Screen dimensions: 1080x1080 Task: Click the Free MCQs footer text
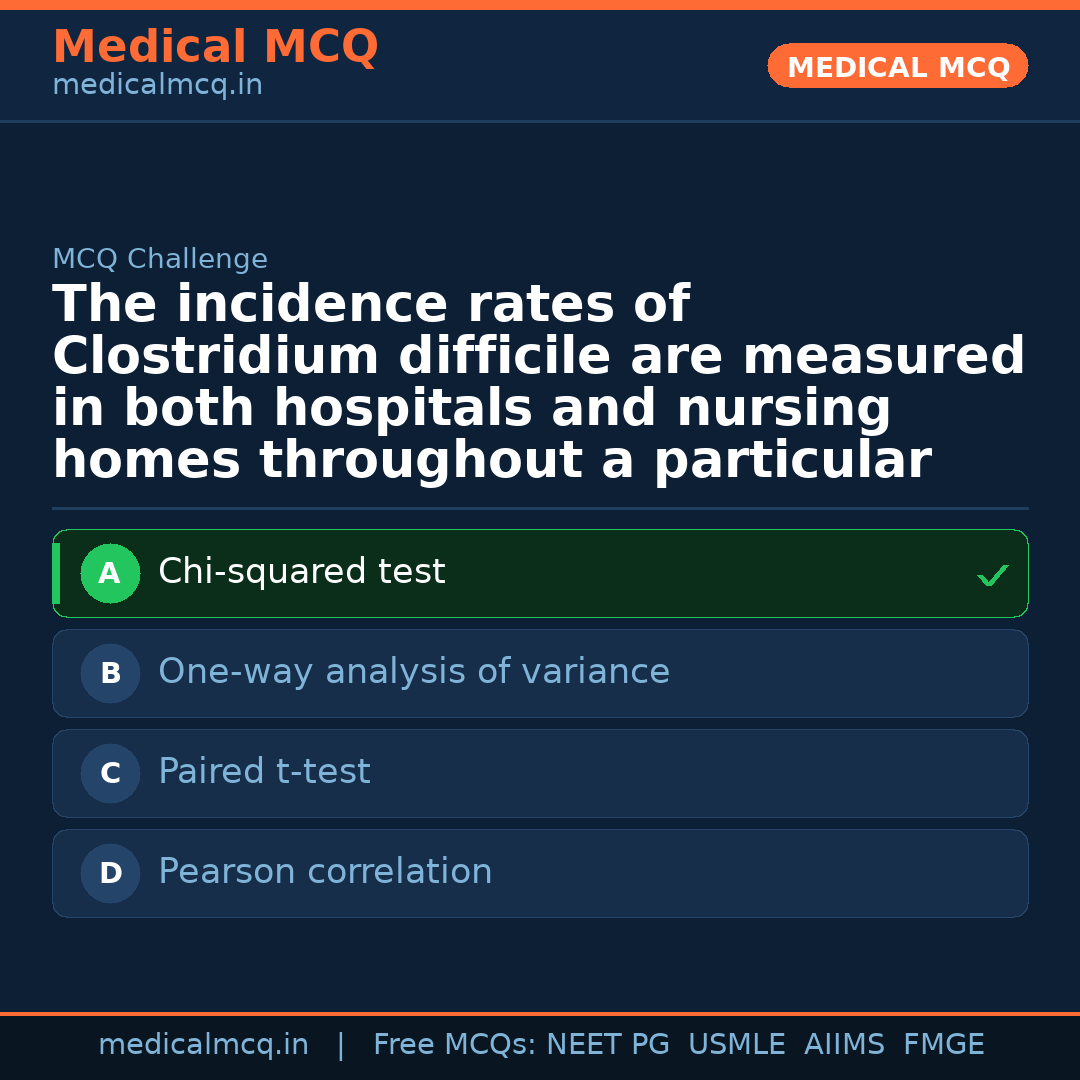[454, 1045]
